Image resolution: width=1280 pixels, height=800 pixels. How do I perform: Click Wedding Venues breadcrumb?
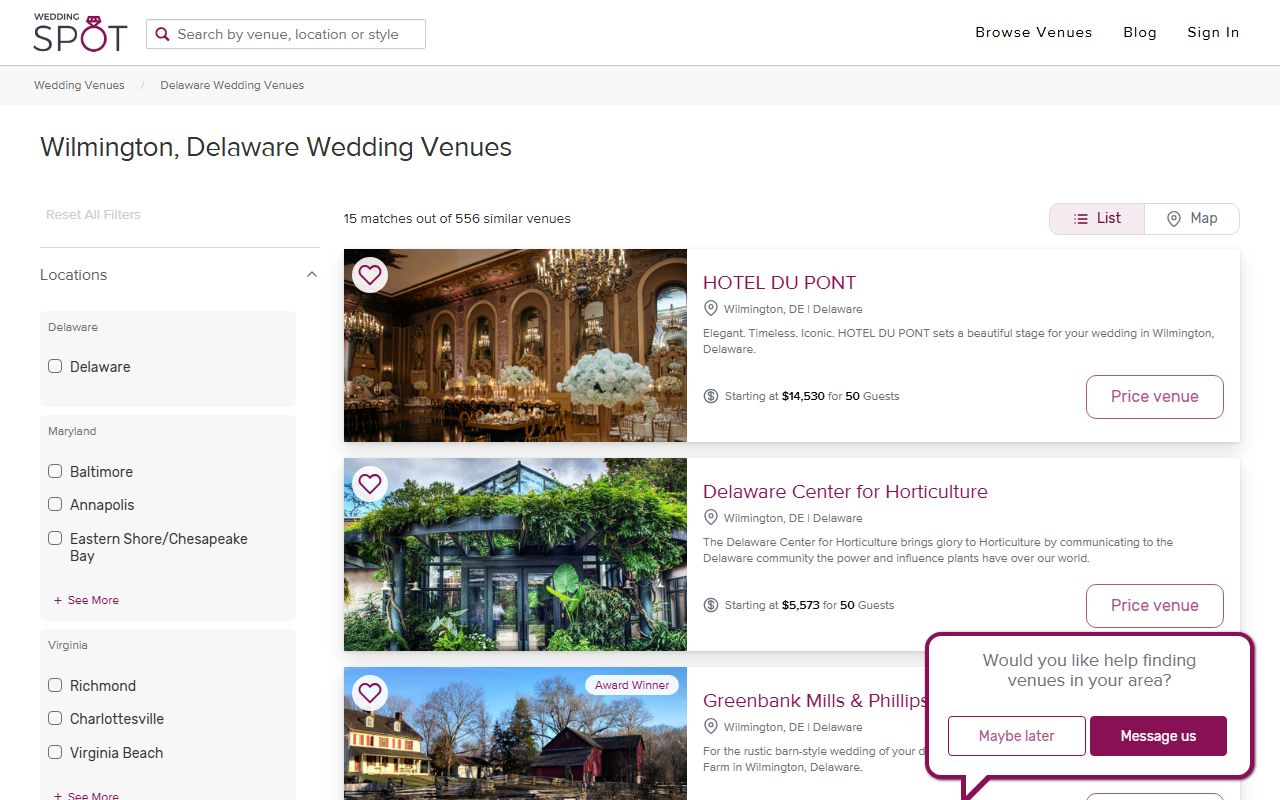coord(79,85)
